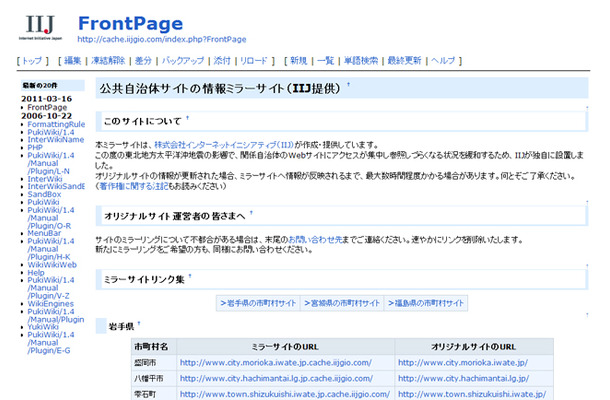
Task: Open 添付 (attach) in the navigation bar
Action: coord(222,61)
